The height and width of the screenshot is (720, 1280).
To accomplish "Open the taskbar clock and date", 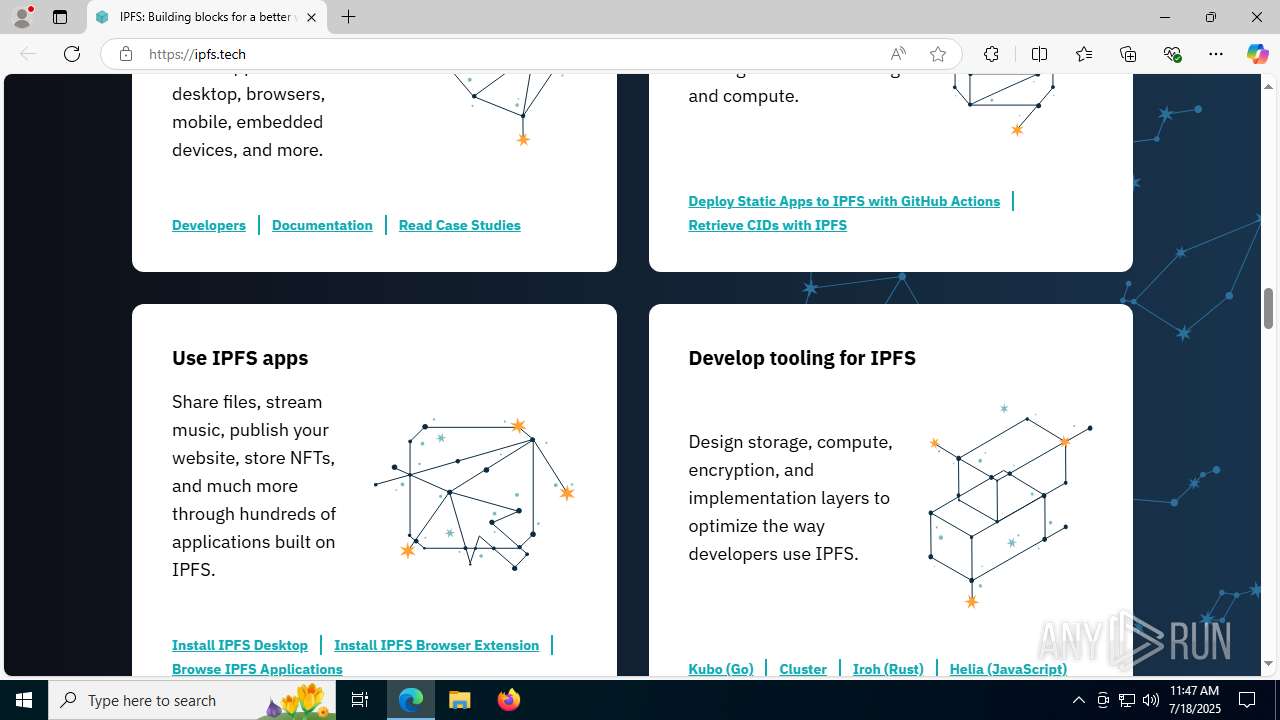I will click(1194, 700).
